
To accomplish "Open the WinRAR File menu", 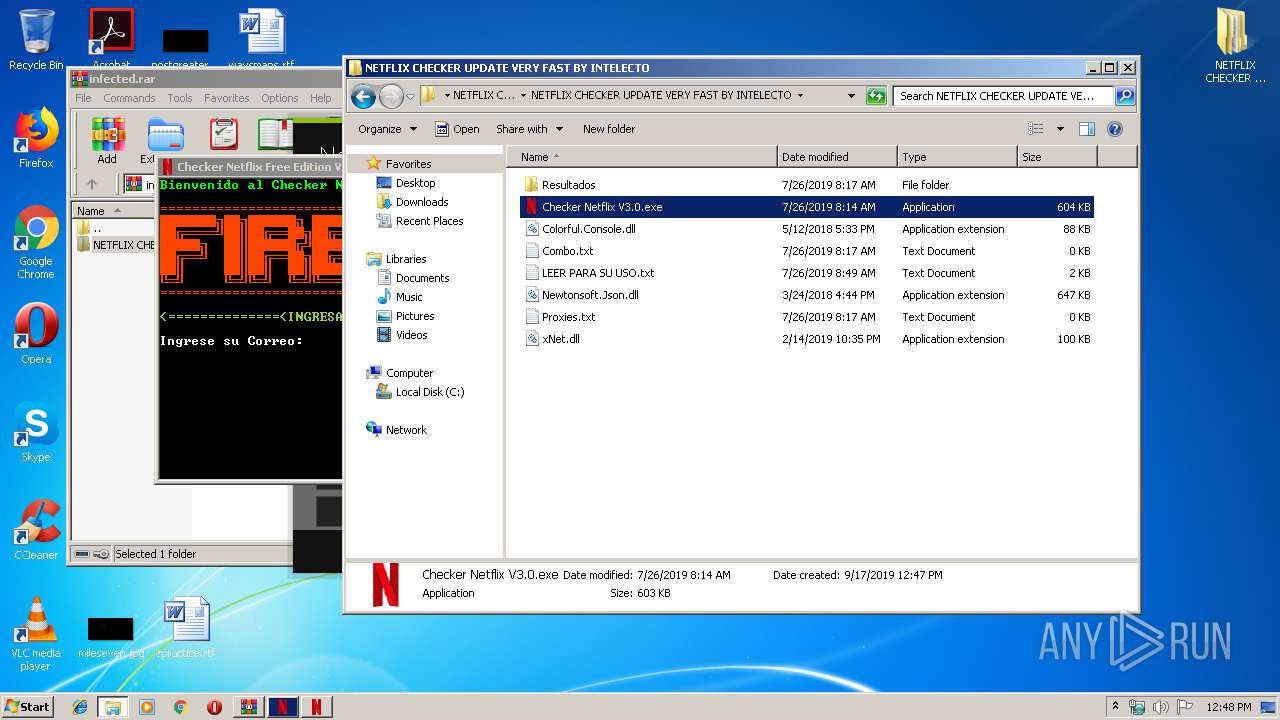I will point(83,98).
